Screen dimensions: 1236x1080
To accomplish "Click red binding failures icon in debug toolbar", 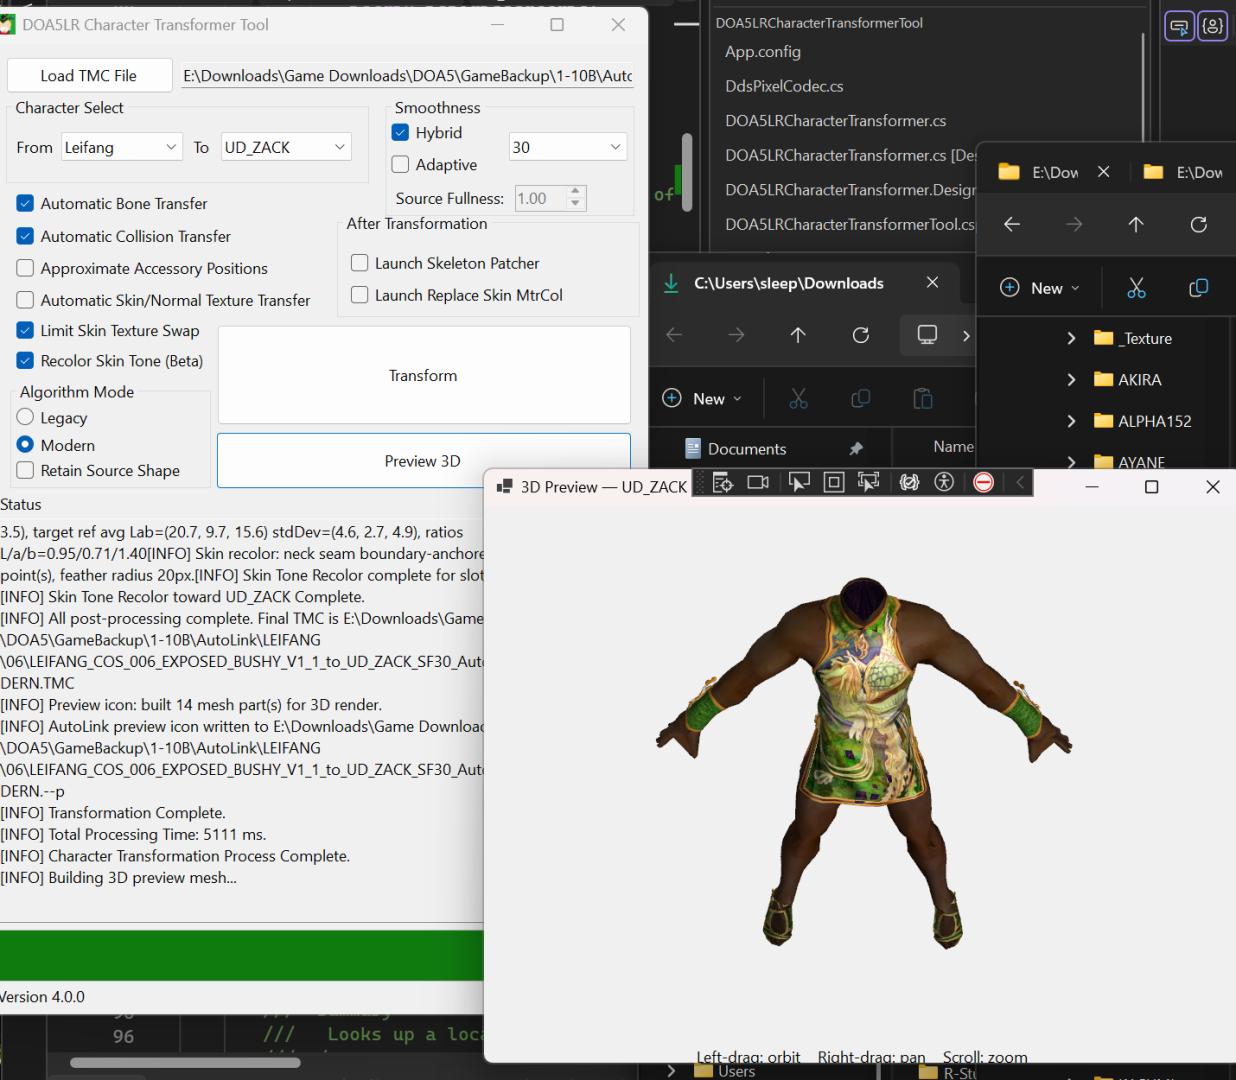I will [984, 482].
